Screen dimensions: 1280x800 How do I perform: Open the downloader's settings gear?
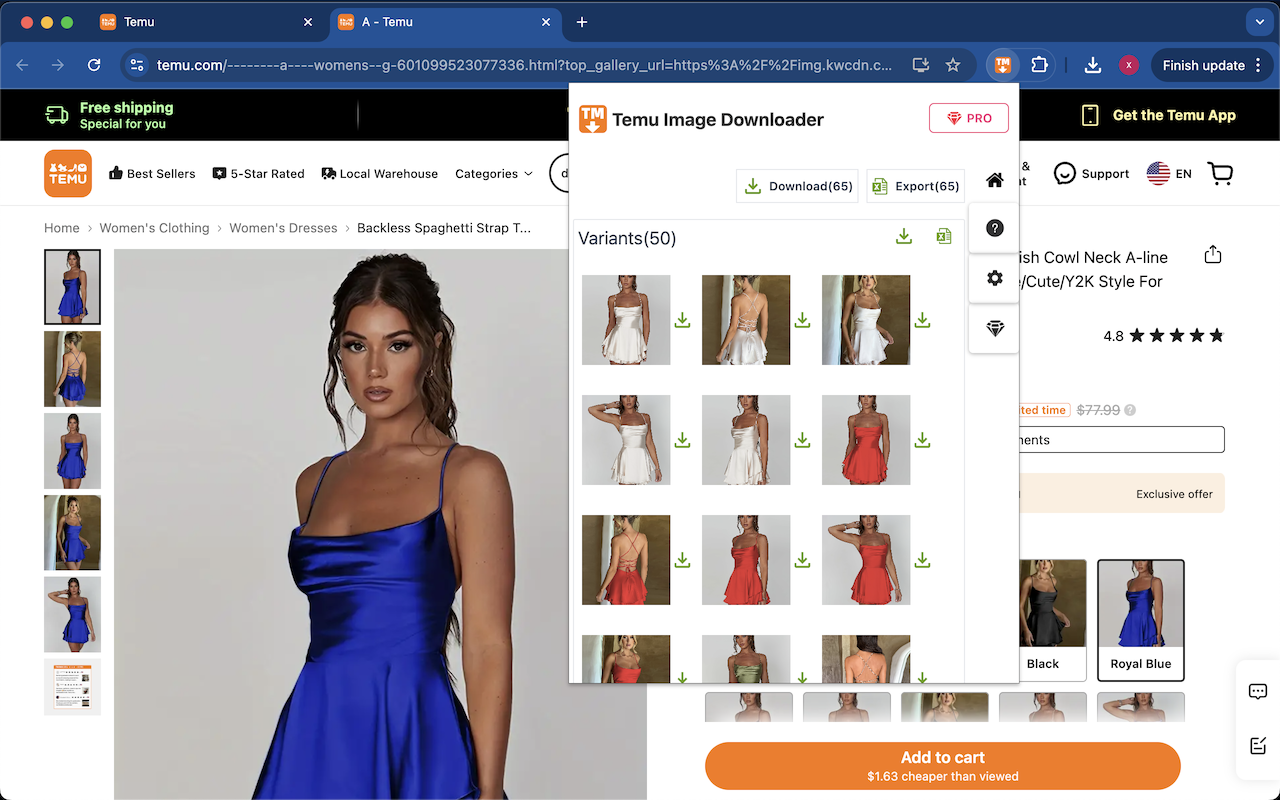pyautogui.click(x=994, y=278)
